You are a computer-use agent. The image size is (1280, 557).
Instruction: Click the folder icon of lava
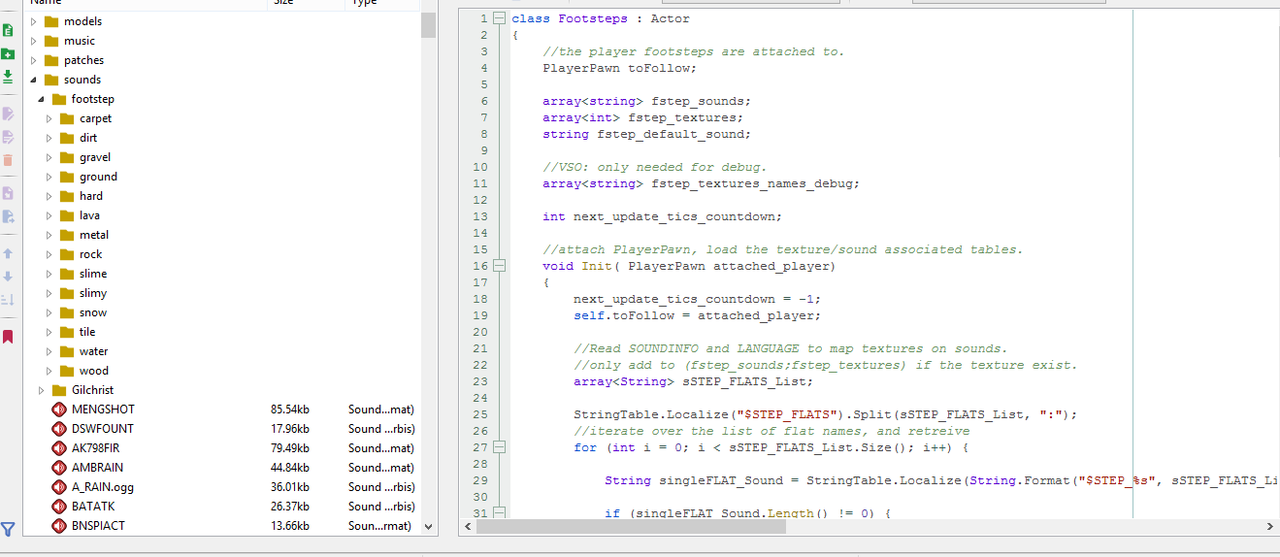pyautogui.click(x=67, y=215)
